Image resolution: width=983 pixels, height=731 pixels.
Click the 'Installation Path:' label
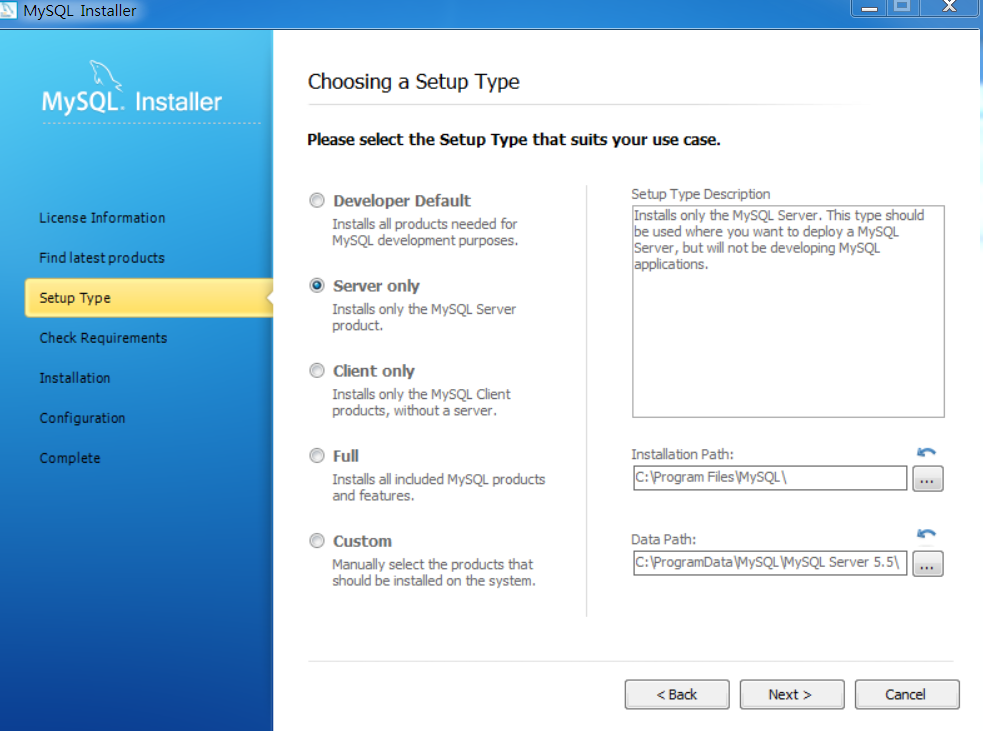682,455
